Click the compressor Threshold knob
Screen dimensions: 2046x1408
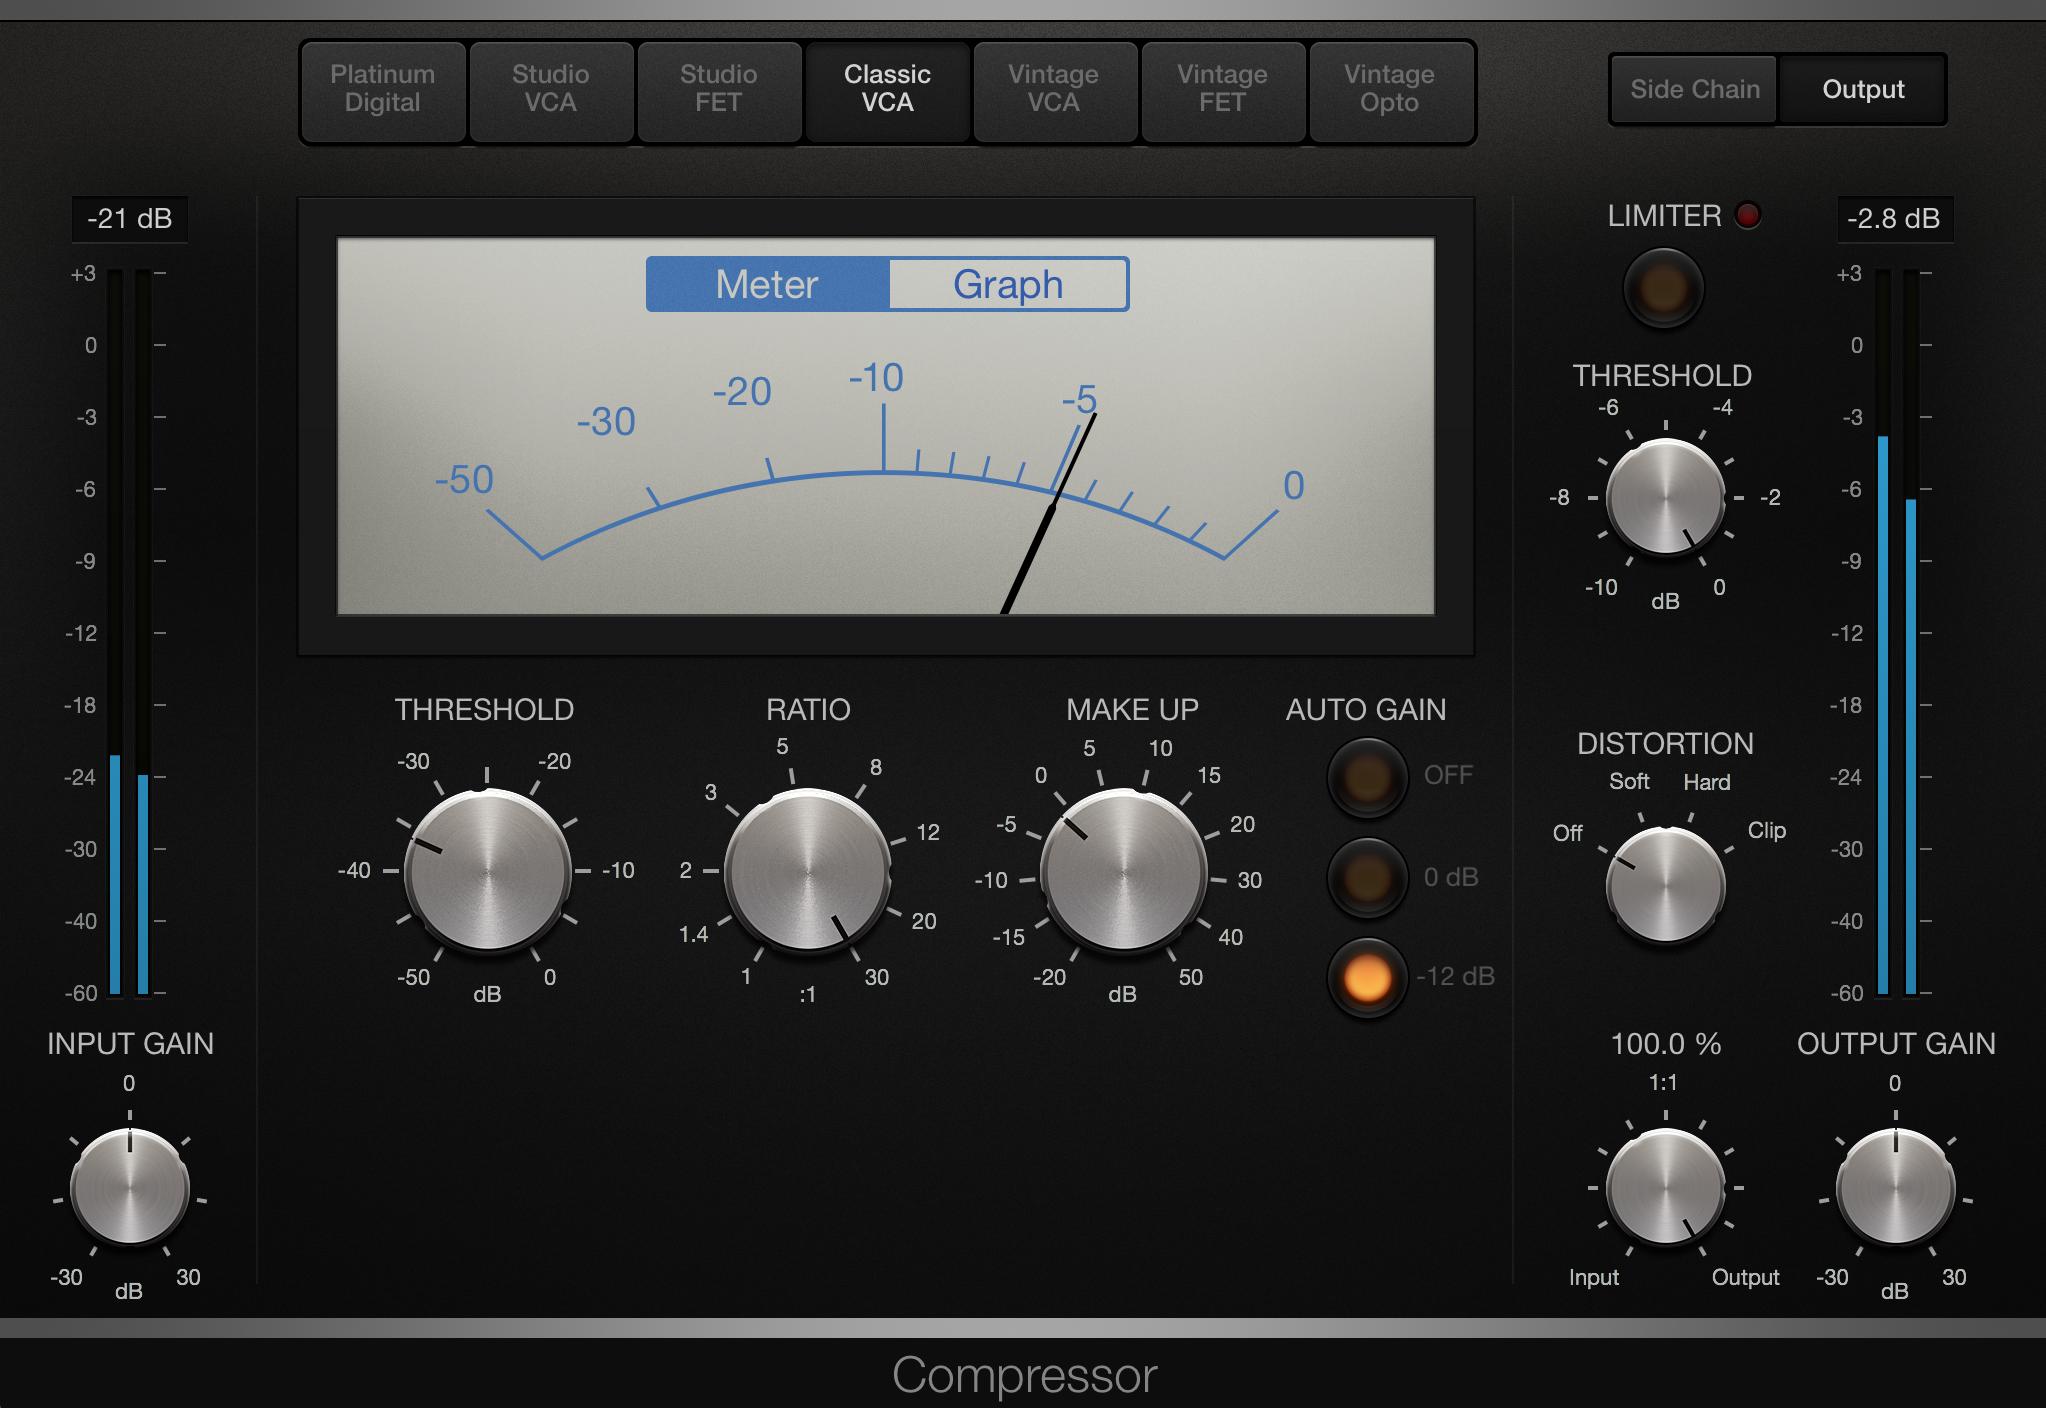point(487,871)
